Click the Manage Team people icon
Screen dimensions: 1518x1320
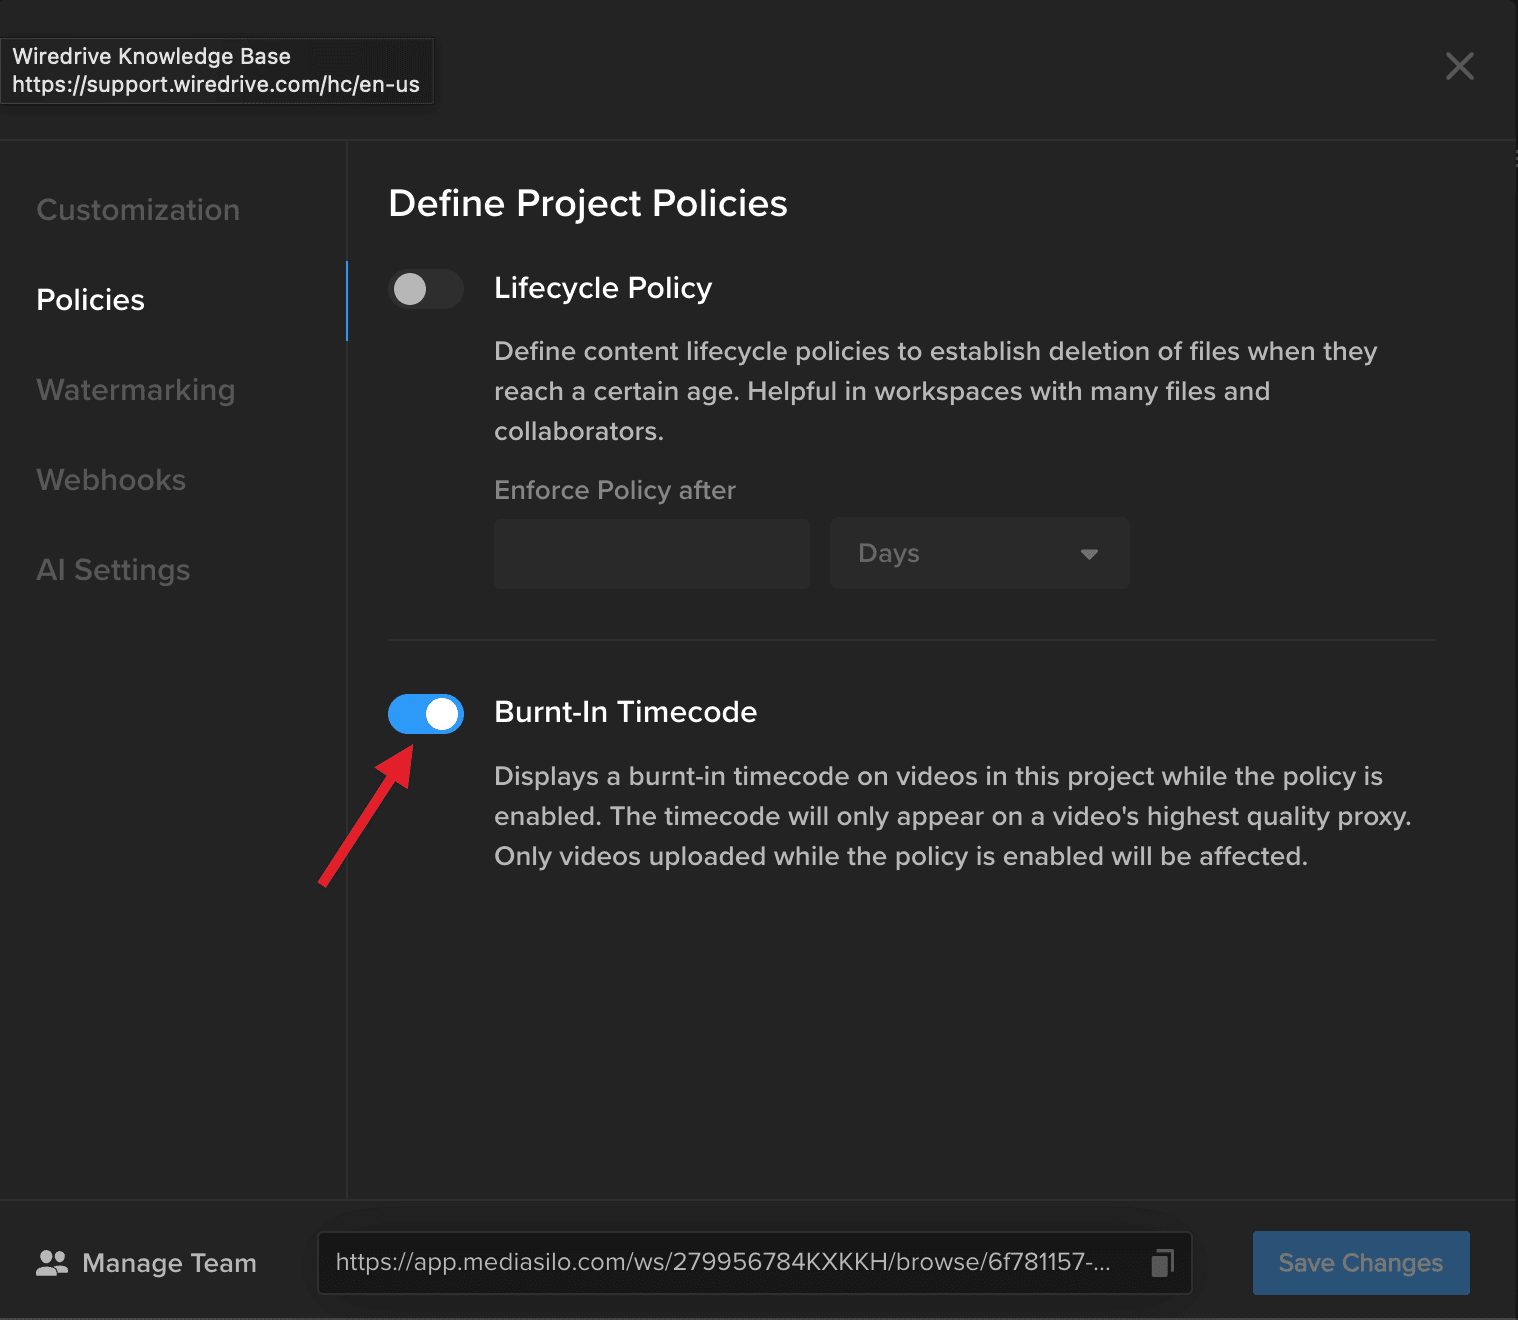tap(52, 1263)
